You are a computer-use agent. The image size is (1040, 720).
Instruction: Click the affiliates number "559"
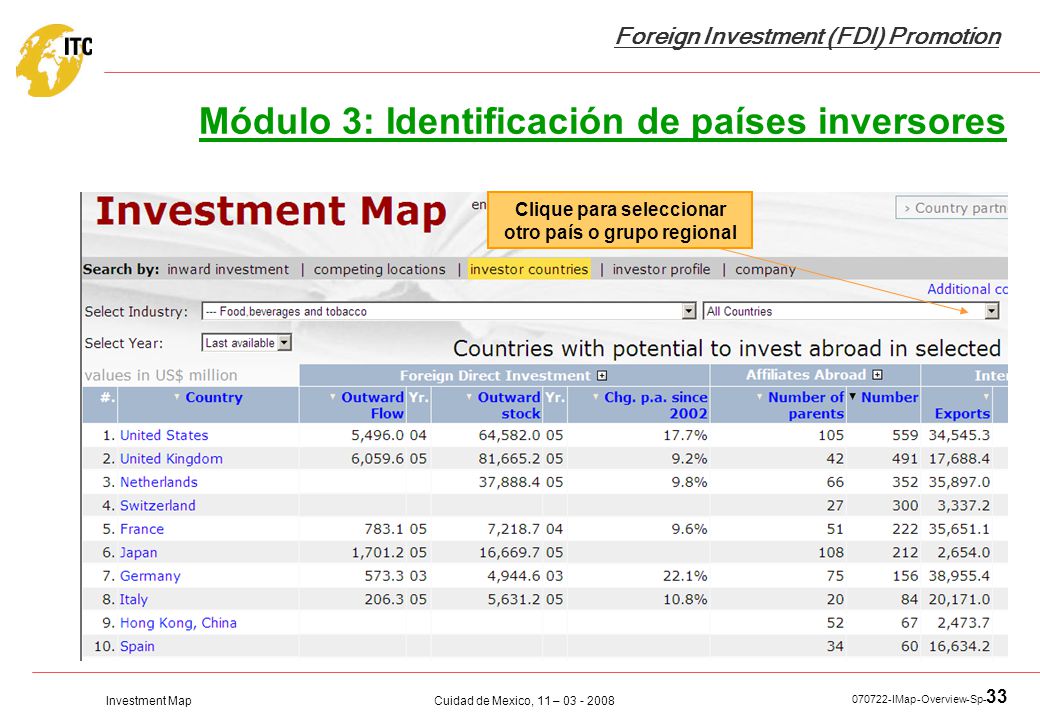(905, 436)
